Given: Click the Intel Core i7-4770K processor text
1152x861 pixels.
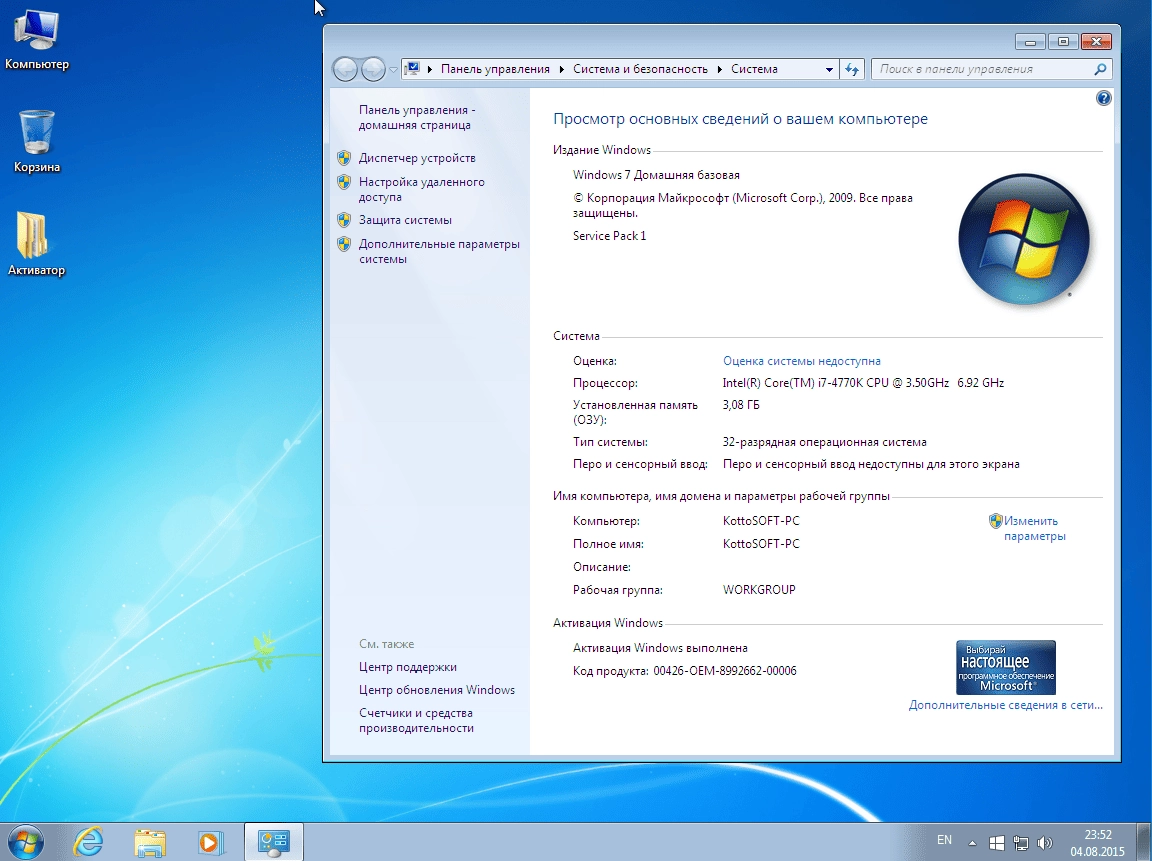Looking at the screenshot, I should point(863,383).
